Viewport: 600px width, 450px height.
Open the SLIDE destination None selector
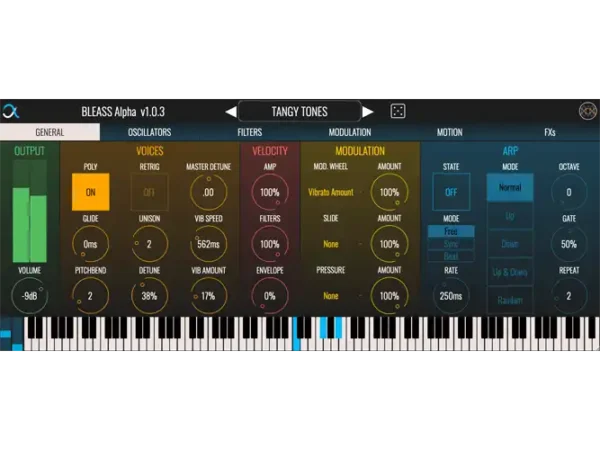331,244
